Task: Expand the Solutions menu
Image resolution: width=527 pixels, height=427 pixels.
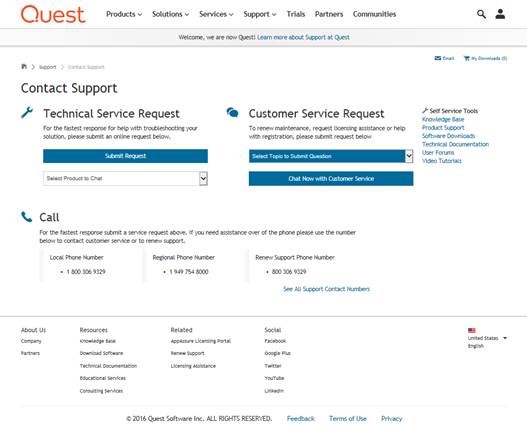Action: pos(170,14)
